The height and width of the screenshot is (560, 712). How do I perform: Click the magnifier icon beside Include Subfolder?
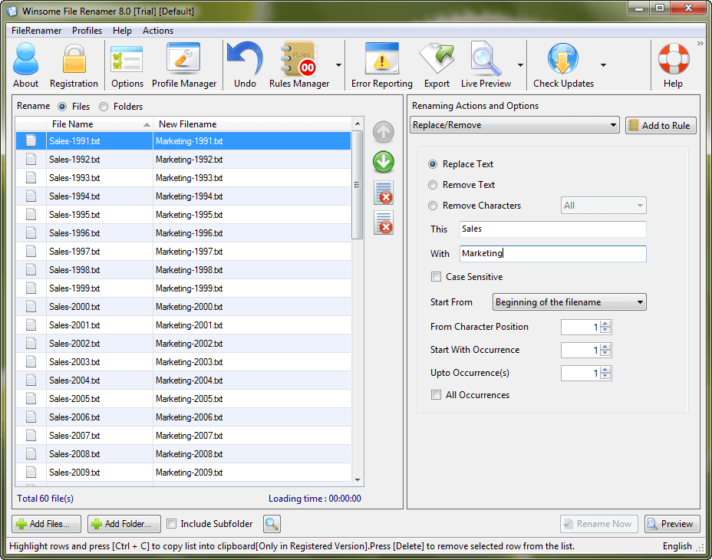click(x=272, y=524)
